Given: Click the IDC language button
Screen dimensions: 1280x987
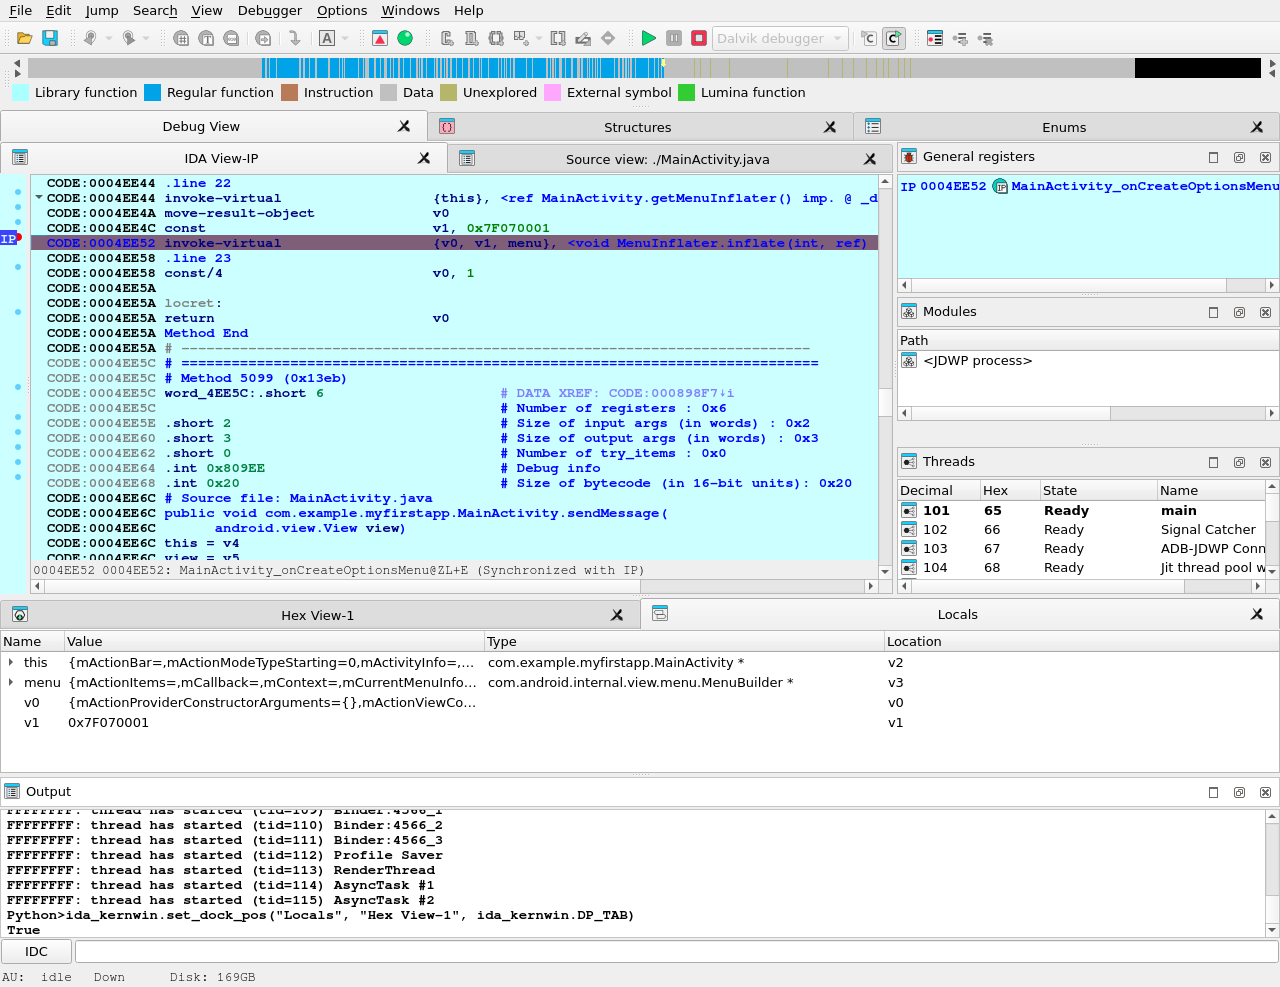Looking at the screenshot, I should pyautogui.click(x=36, y=951).
